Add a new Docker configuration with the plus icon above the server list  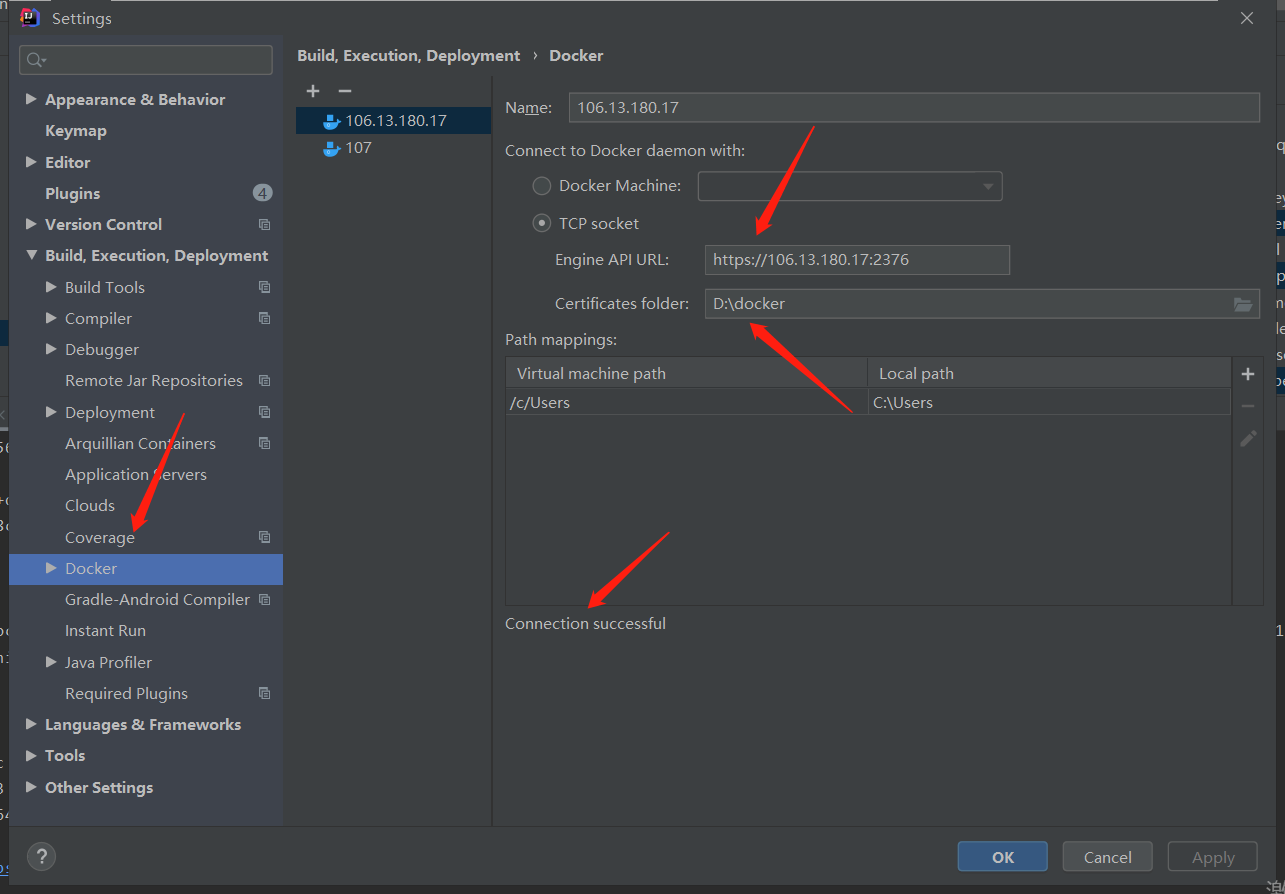pyautogui.click(x=313, y=91)
